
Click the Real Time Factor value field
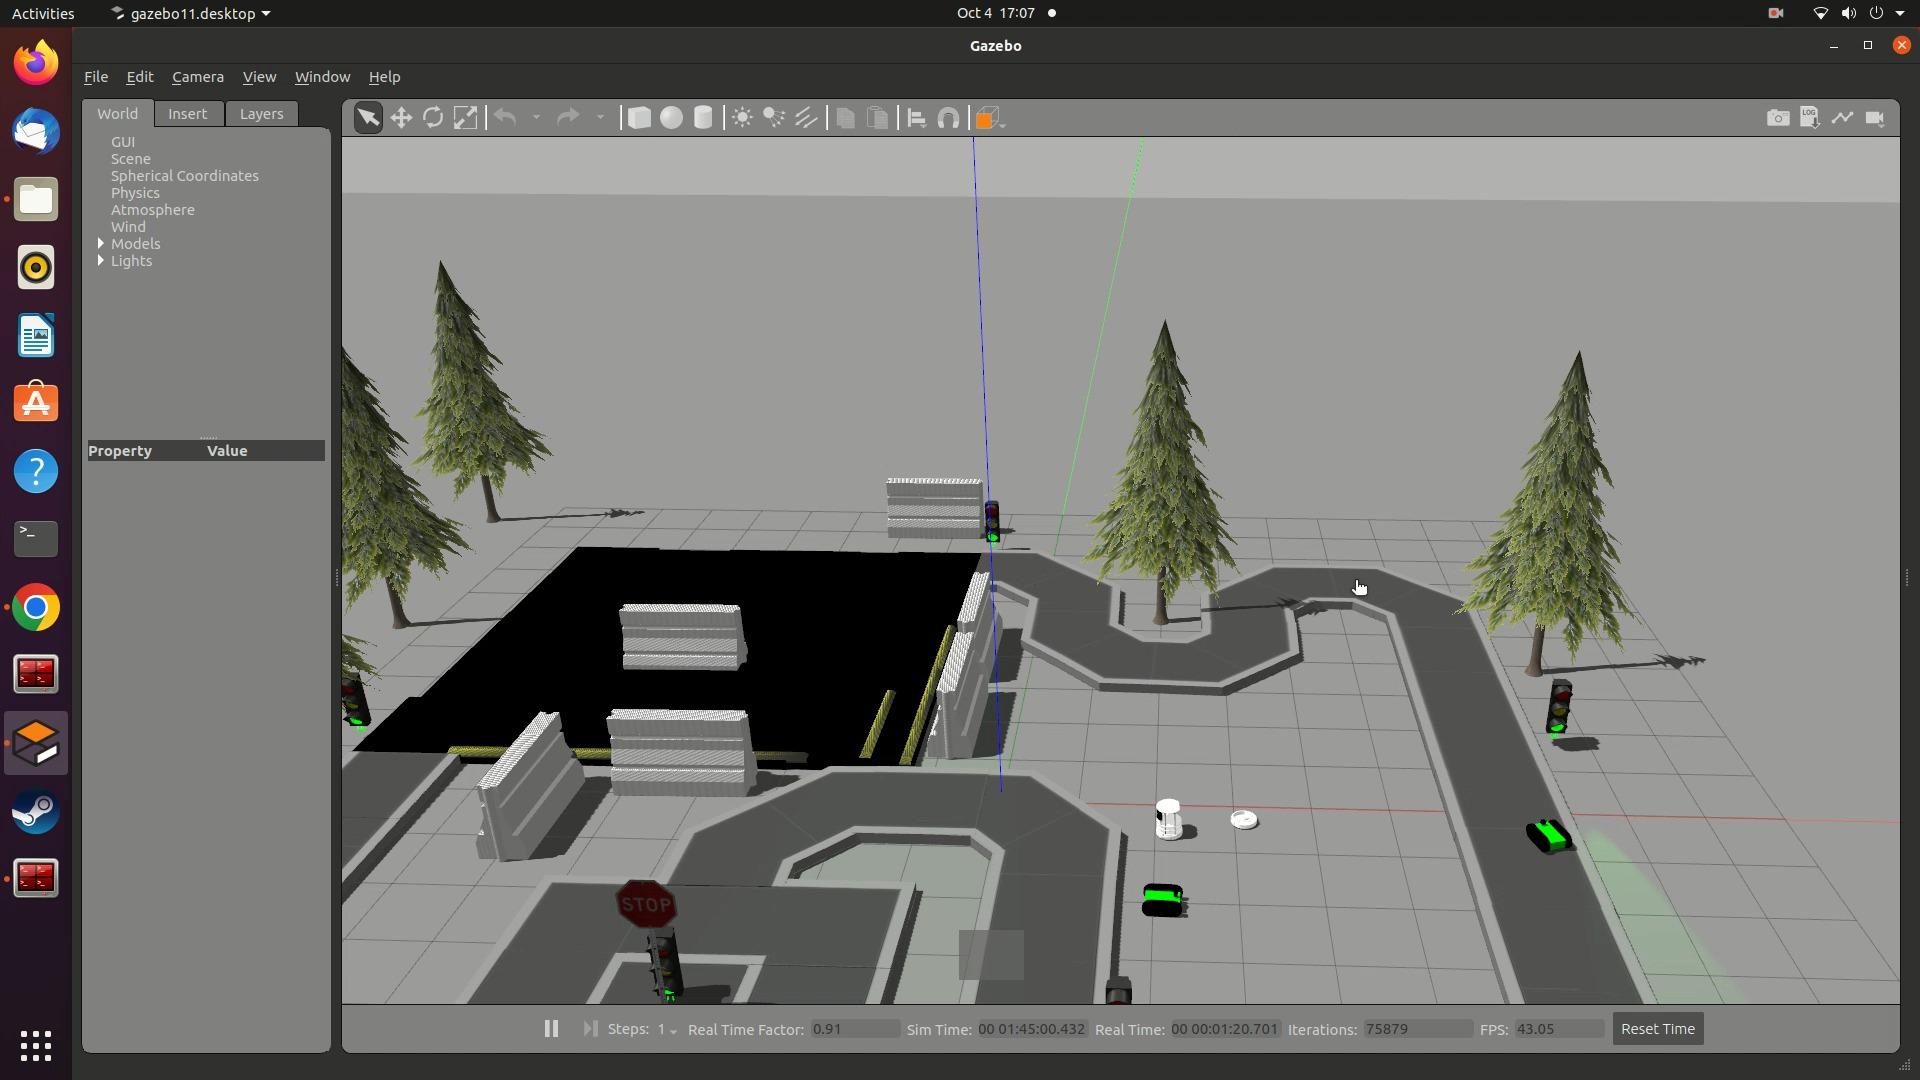(x=854, y=1029)
